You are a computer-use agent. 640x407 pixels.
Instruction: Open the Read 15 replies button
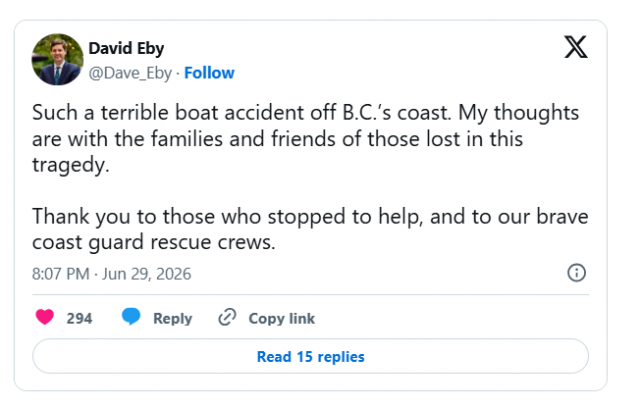click(x=311, y=356)
